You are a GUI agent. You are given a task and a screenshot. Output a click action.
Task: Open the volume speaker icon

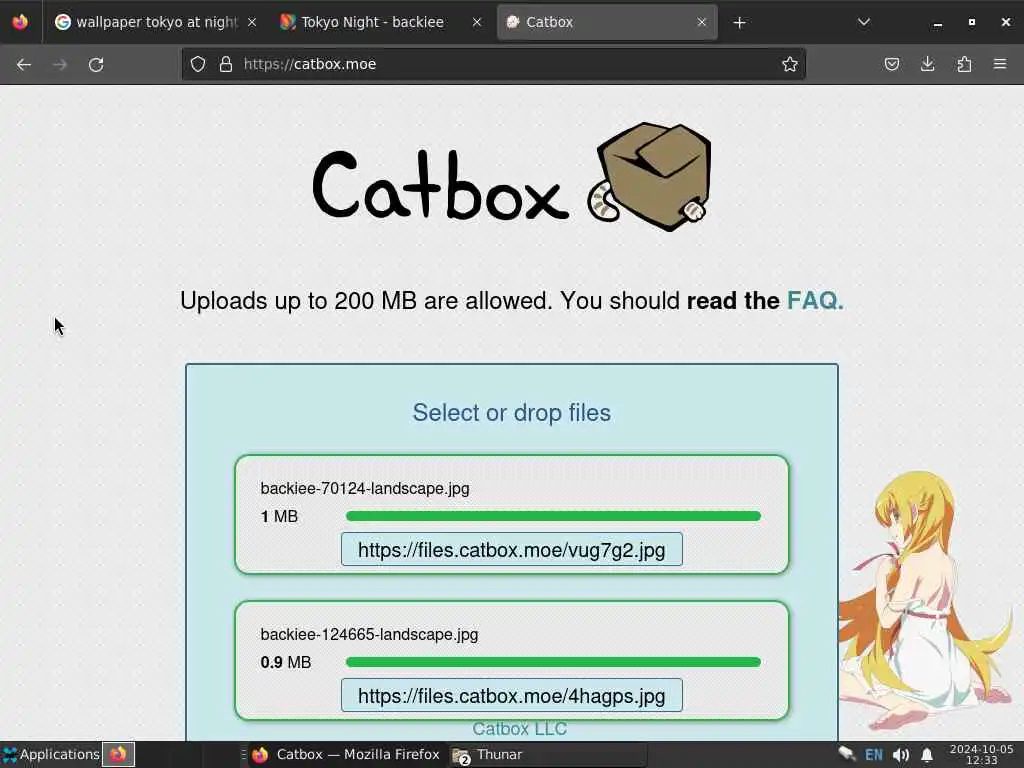click(901, 755)
